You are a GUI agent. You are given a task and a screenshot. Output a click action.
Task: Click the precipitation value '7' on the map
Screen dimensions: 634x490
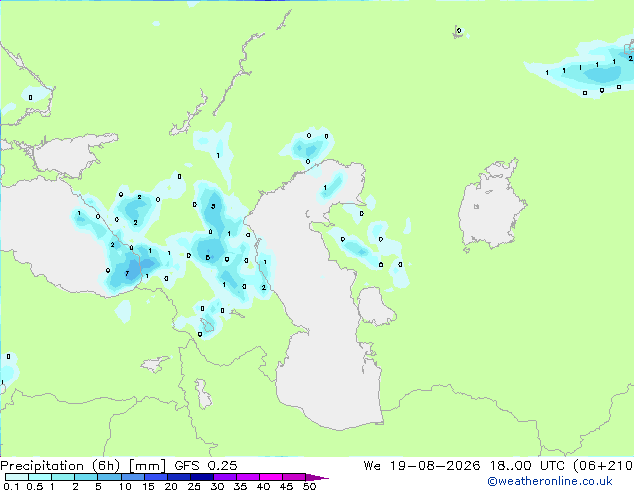[127, 273]
